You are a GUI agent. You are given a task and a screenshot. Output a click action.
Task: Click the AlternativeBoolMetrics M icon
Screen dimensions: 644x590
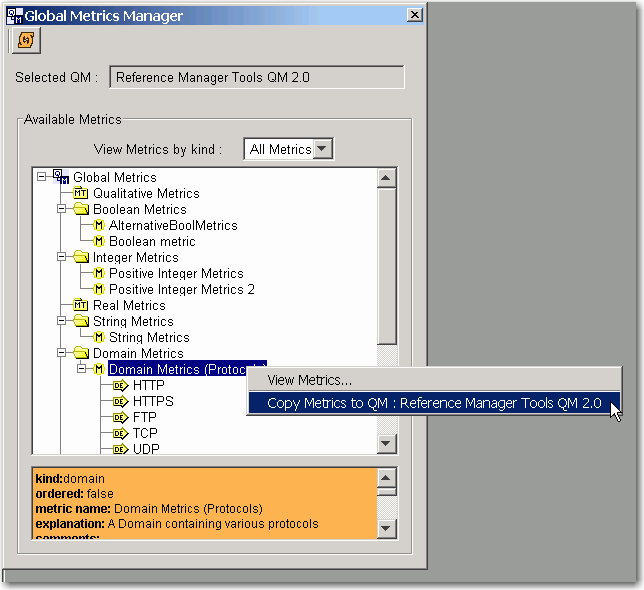(99, 225)
